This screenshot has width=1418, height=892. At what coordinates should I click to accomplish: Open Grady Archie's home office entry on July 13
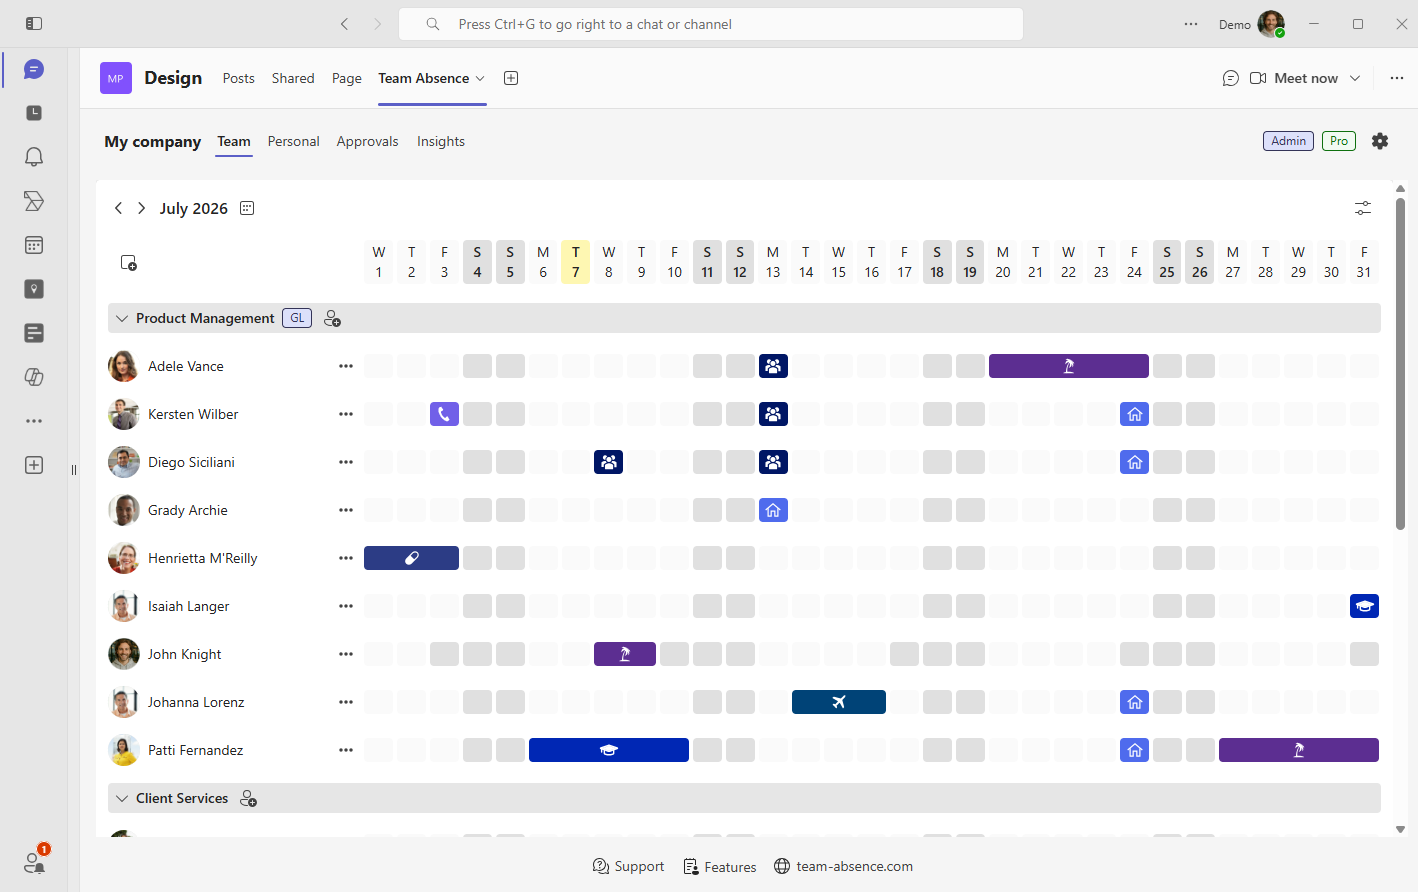pos(773,510)
